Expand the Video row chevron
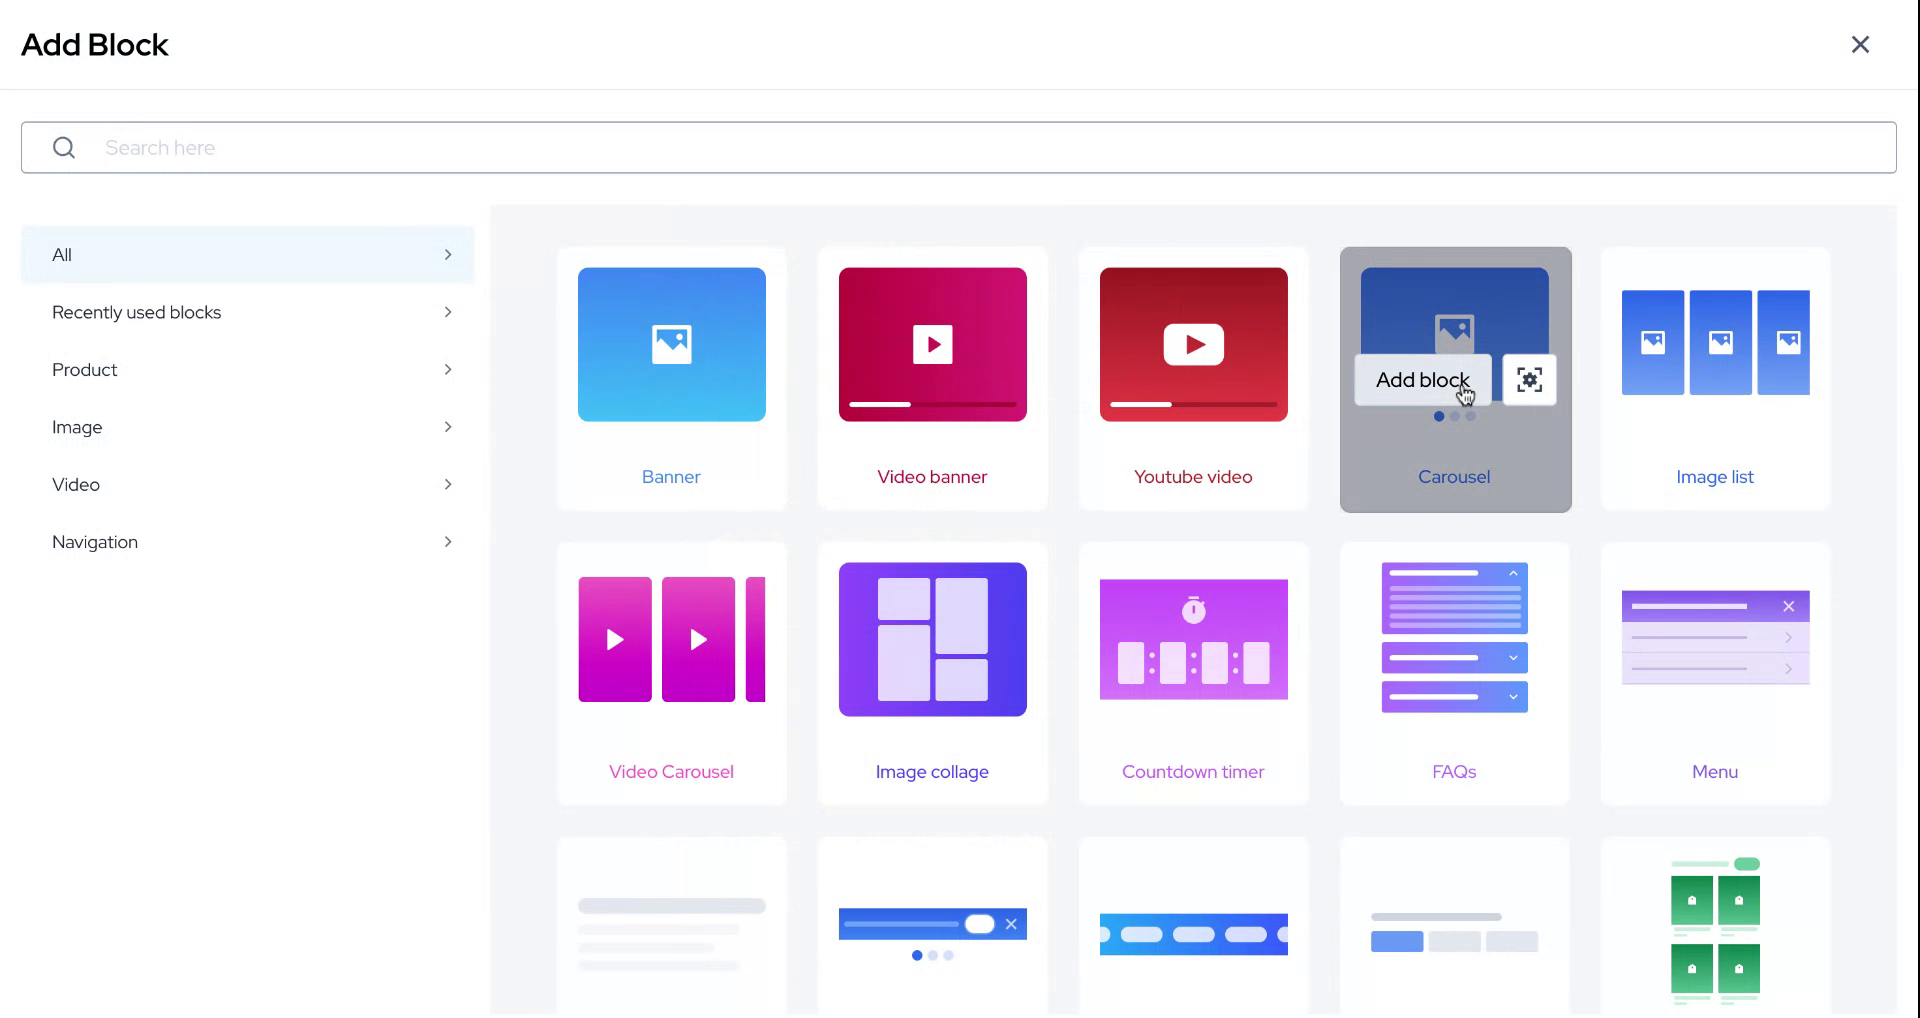 pos(448,484)
